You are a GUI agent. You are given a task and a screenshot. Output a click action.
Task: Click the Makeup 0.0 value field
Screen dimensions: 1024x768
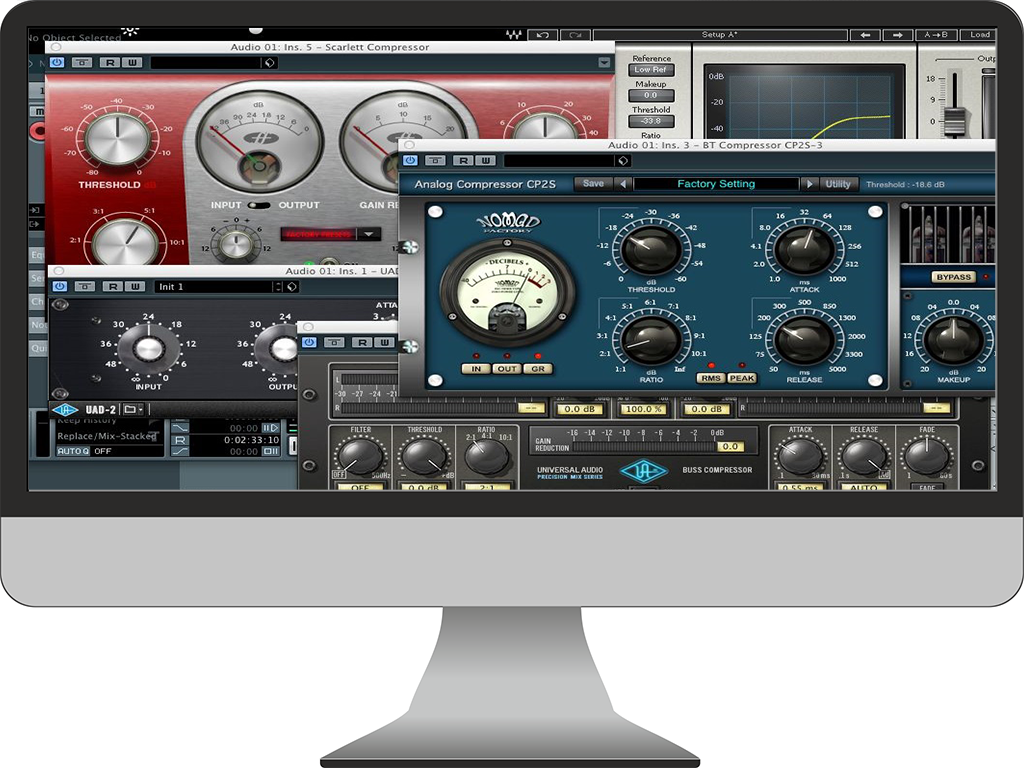651,95
